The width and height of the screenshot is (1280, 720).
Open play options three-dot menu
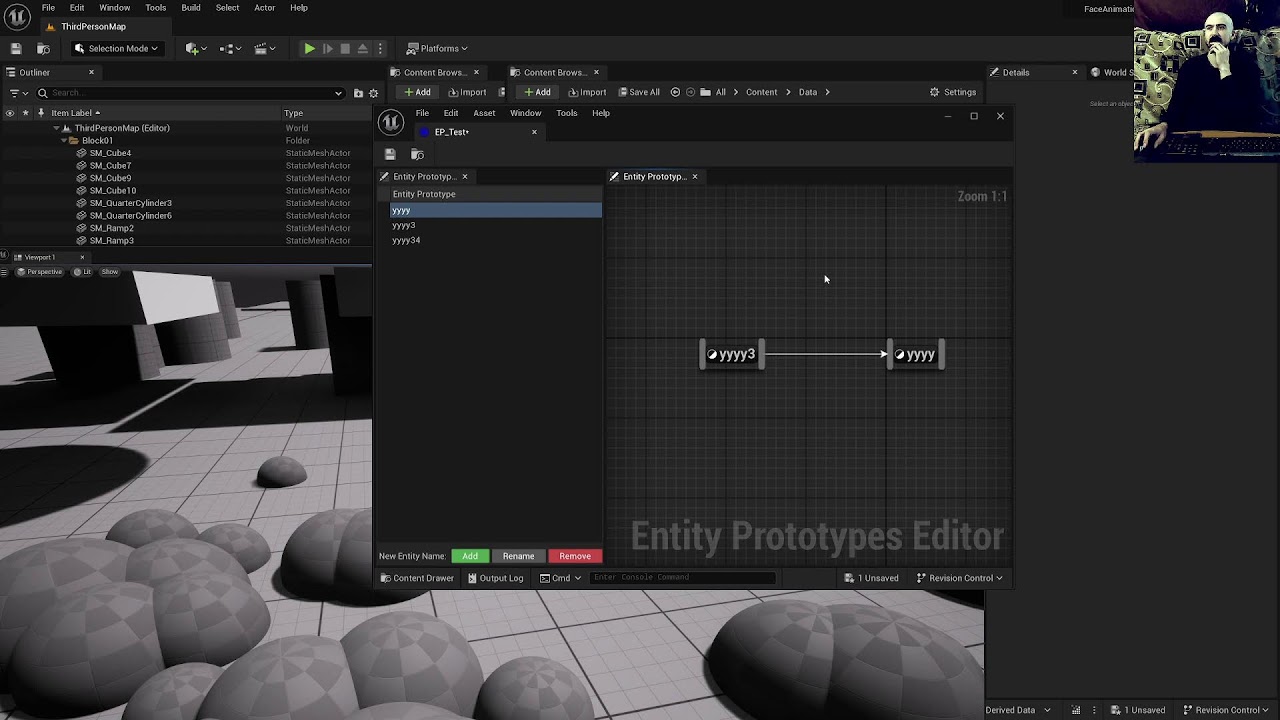(x=379, y=48)
